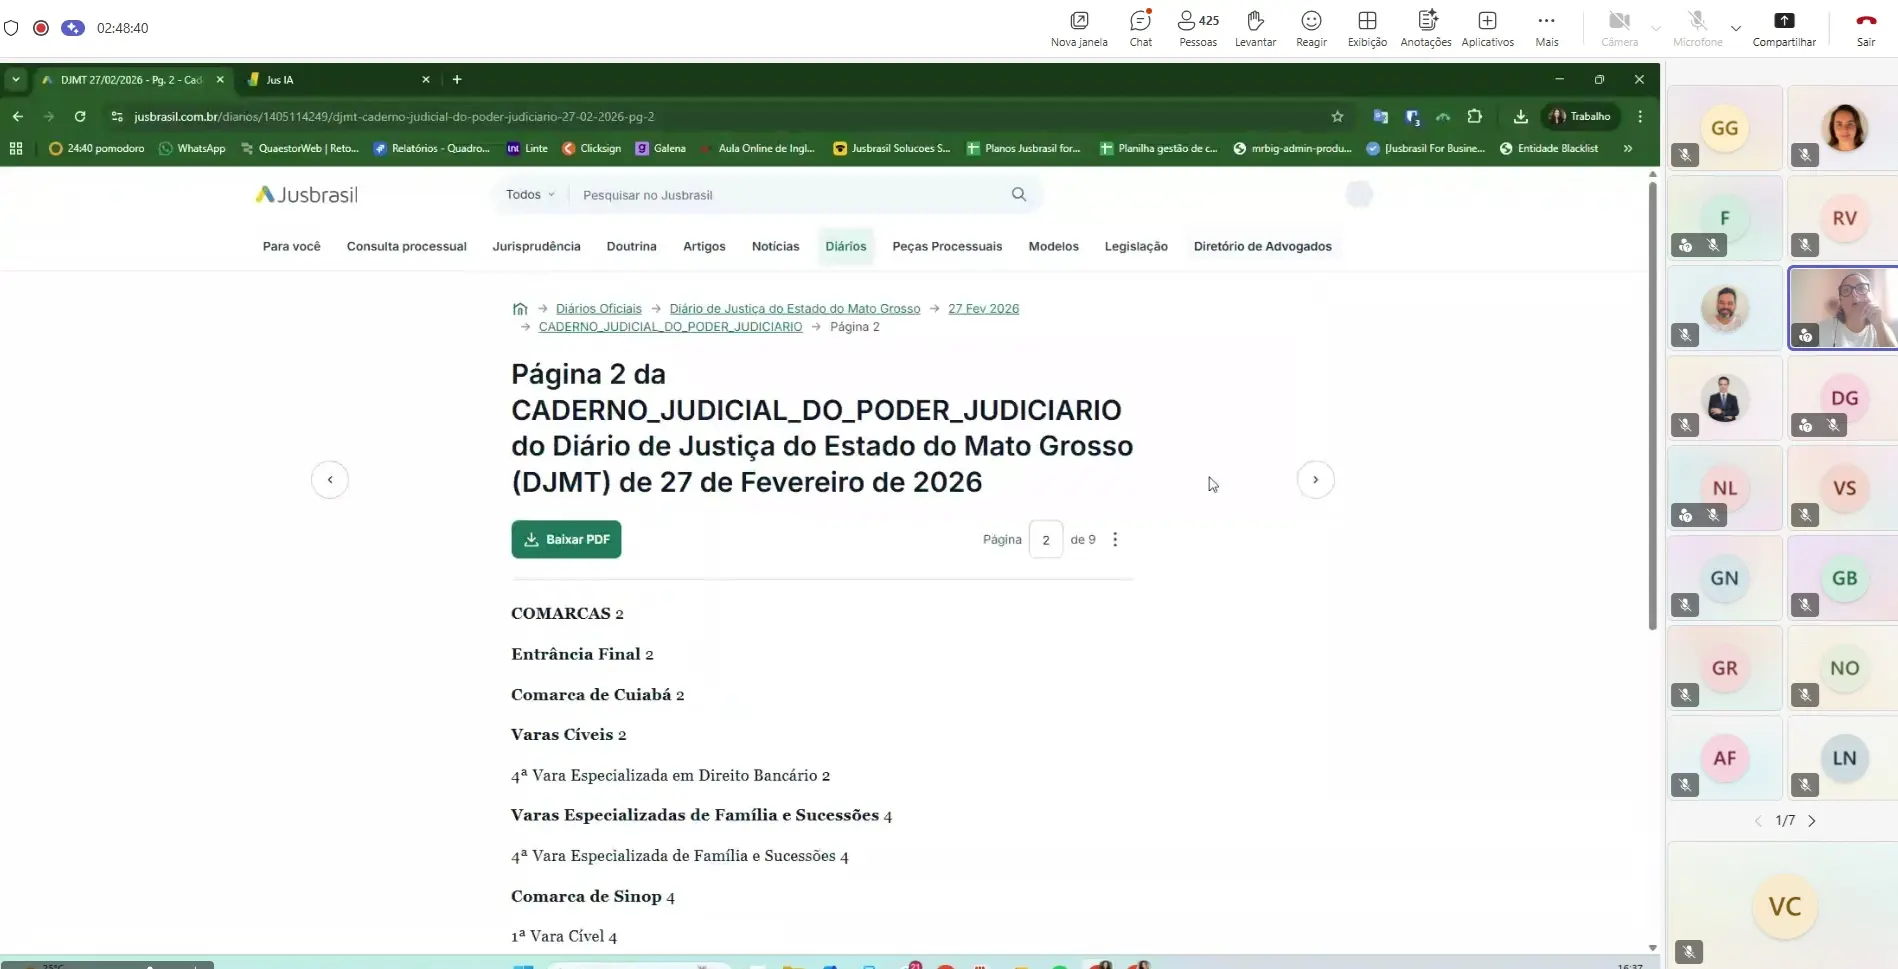The width and height of the screenshot is (1898, 969).
Task: Click the Baixar PDF button
Action: 566,540
